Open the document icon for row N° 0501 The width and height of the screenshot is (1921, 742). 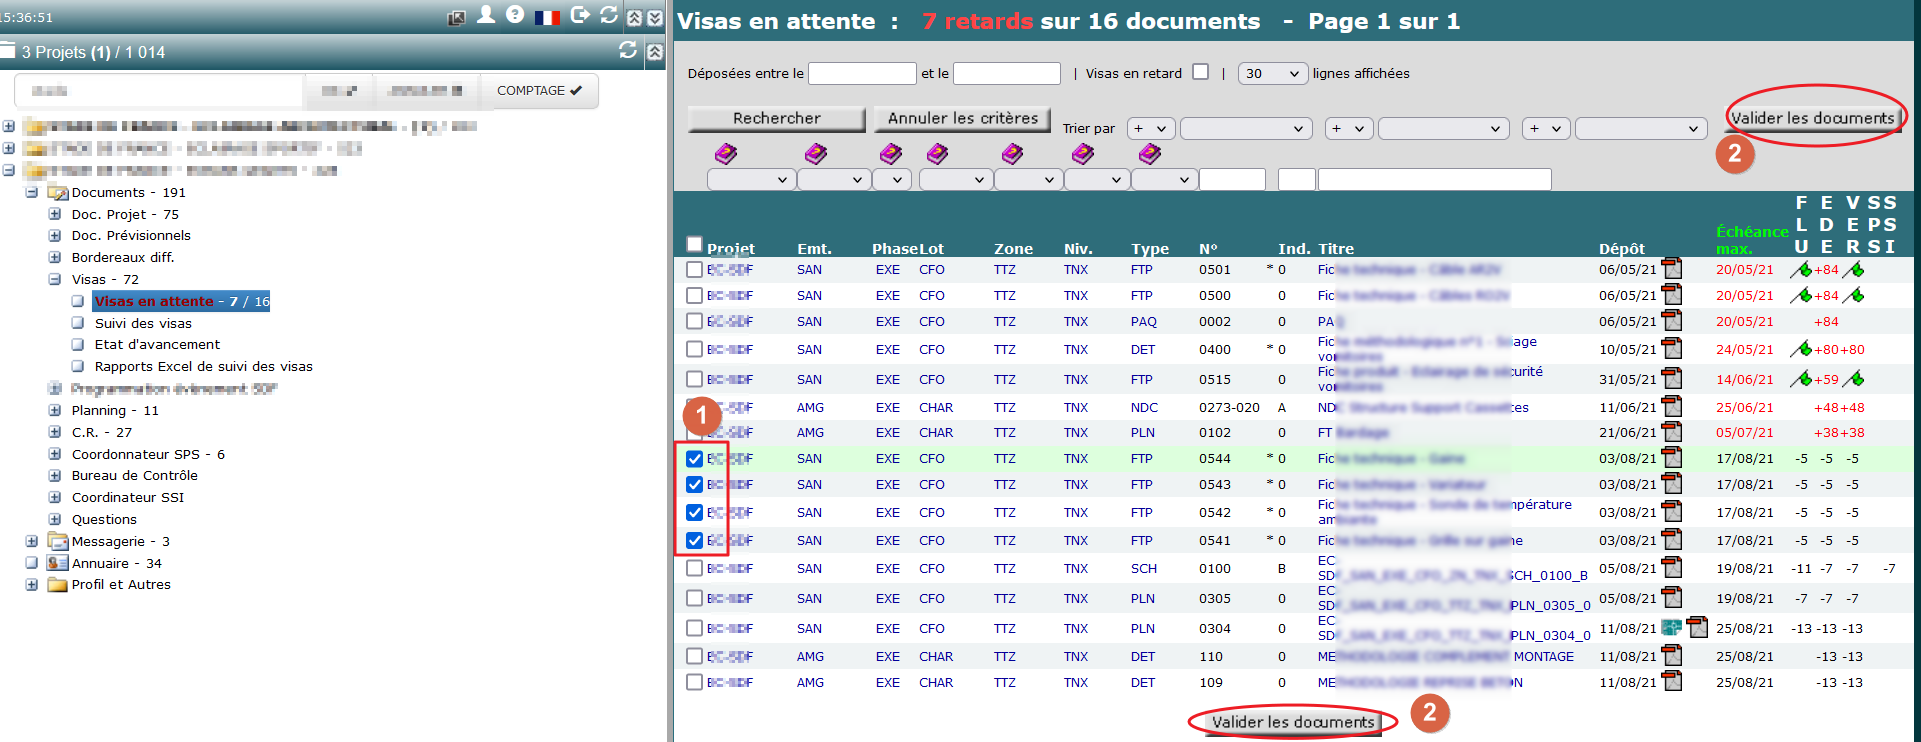(x=1672, y=268)
